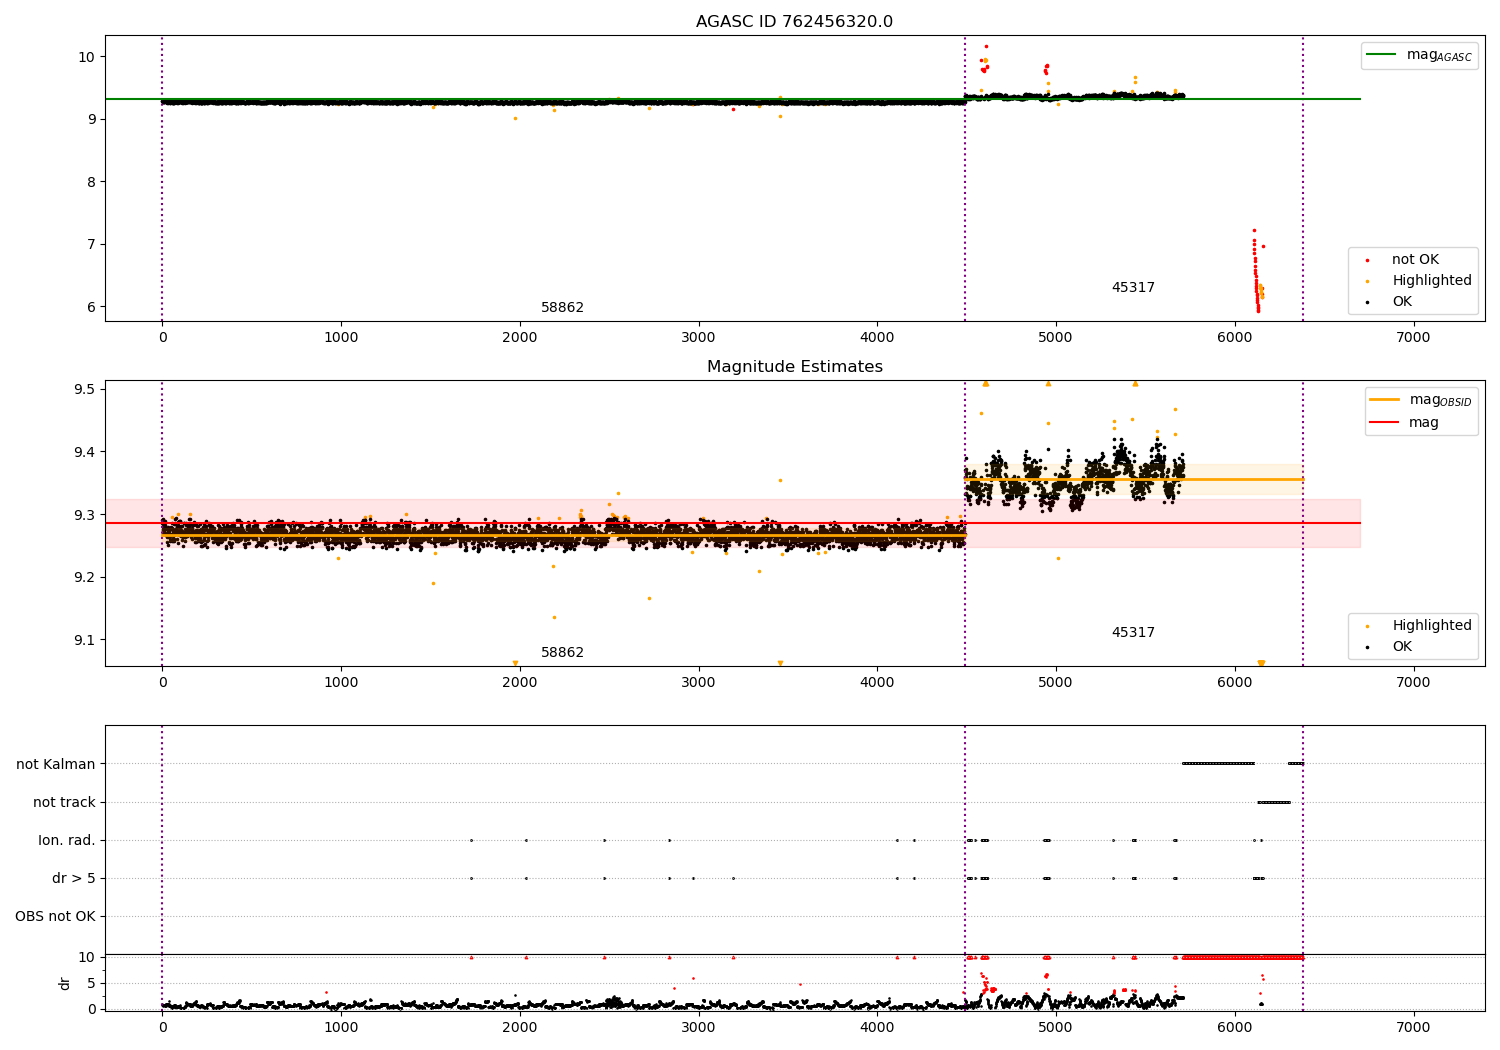Viewport: 1500px width, 1050px height.
Task: Click y-axis tick 6 in top plot
Action: click(x=90, y=307)
